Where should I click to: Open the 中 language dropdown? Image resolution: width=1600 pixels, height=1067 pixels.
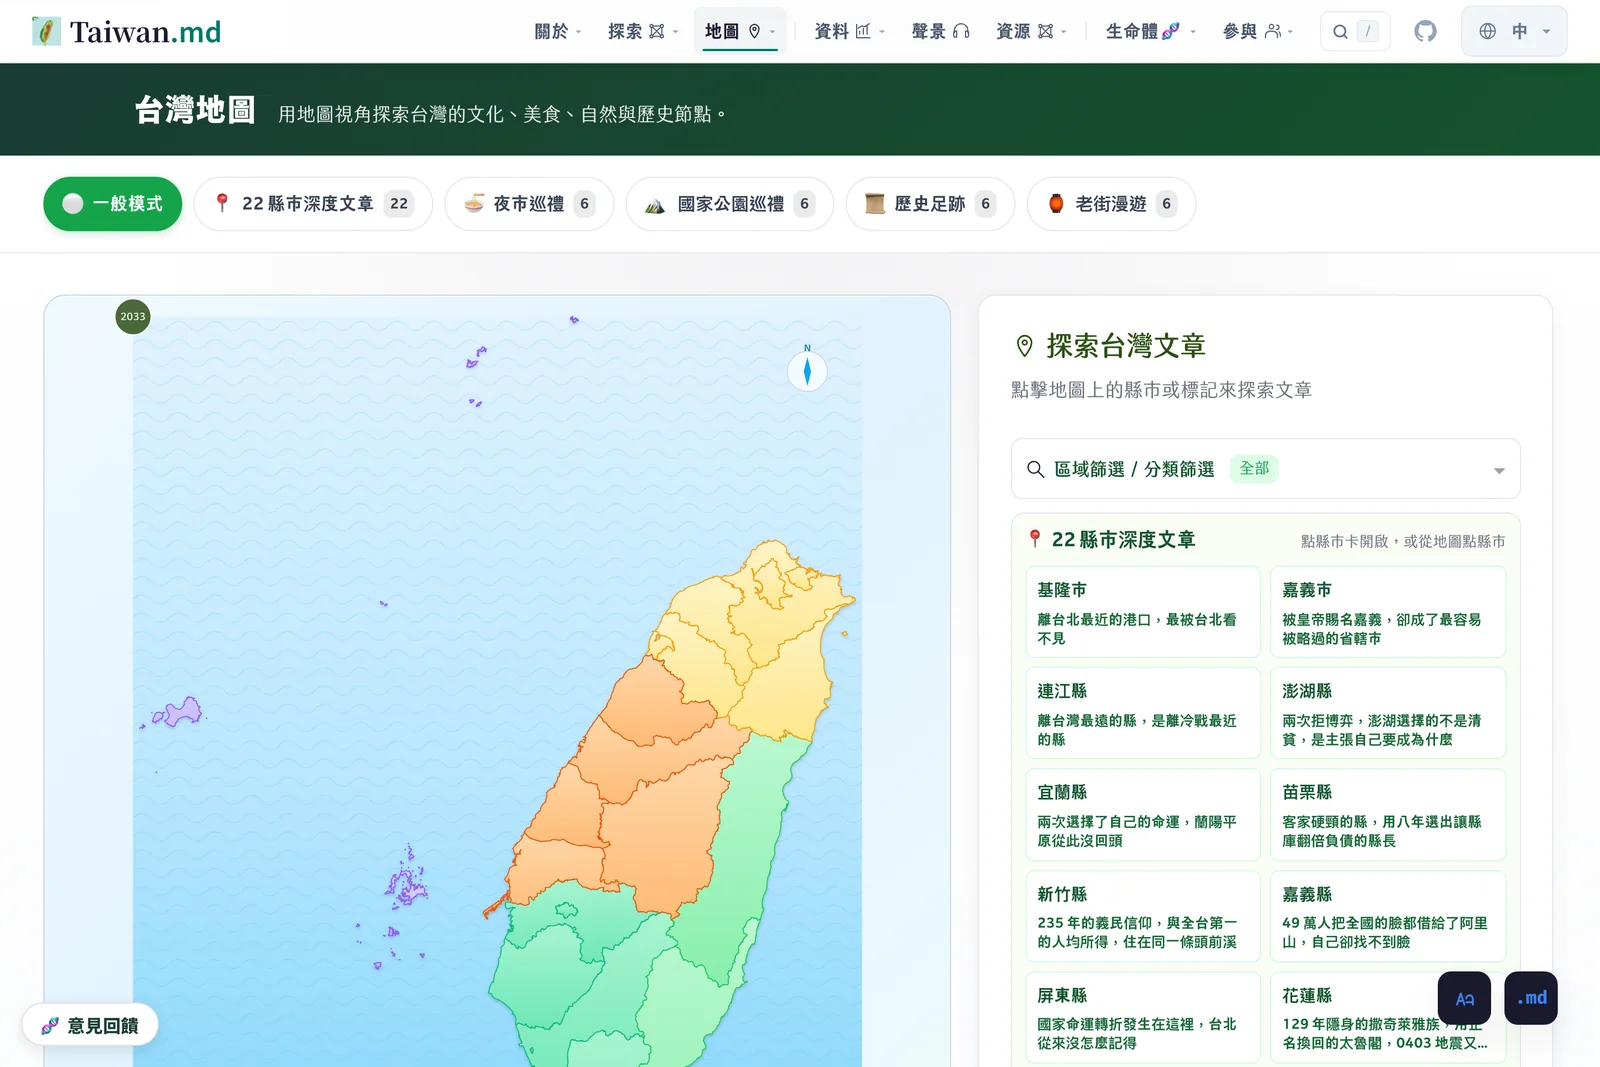coord(1514,31)
